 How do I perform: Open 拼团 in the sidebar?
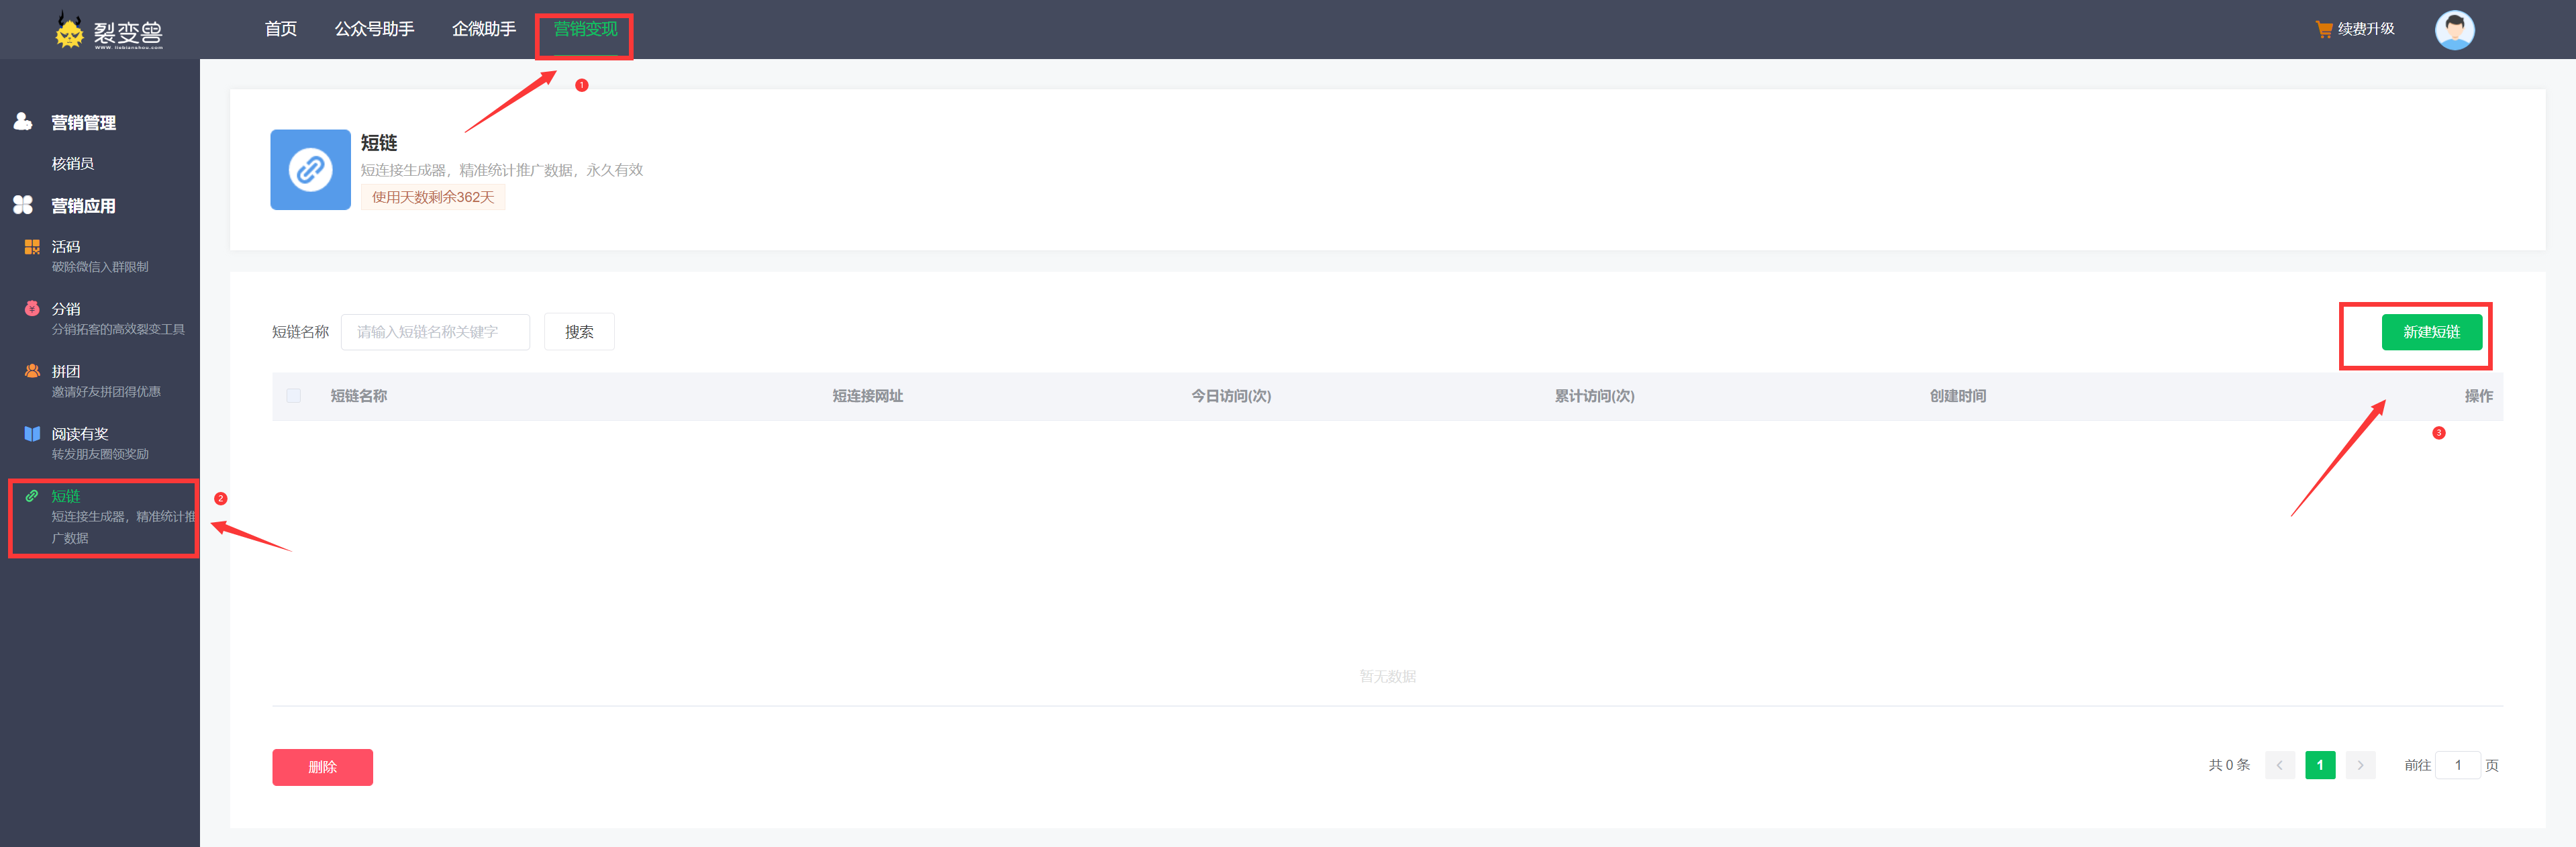(x=66, y=372)
